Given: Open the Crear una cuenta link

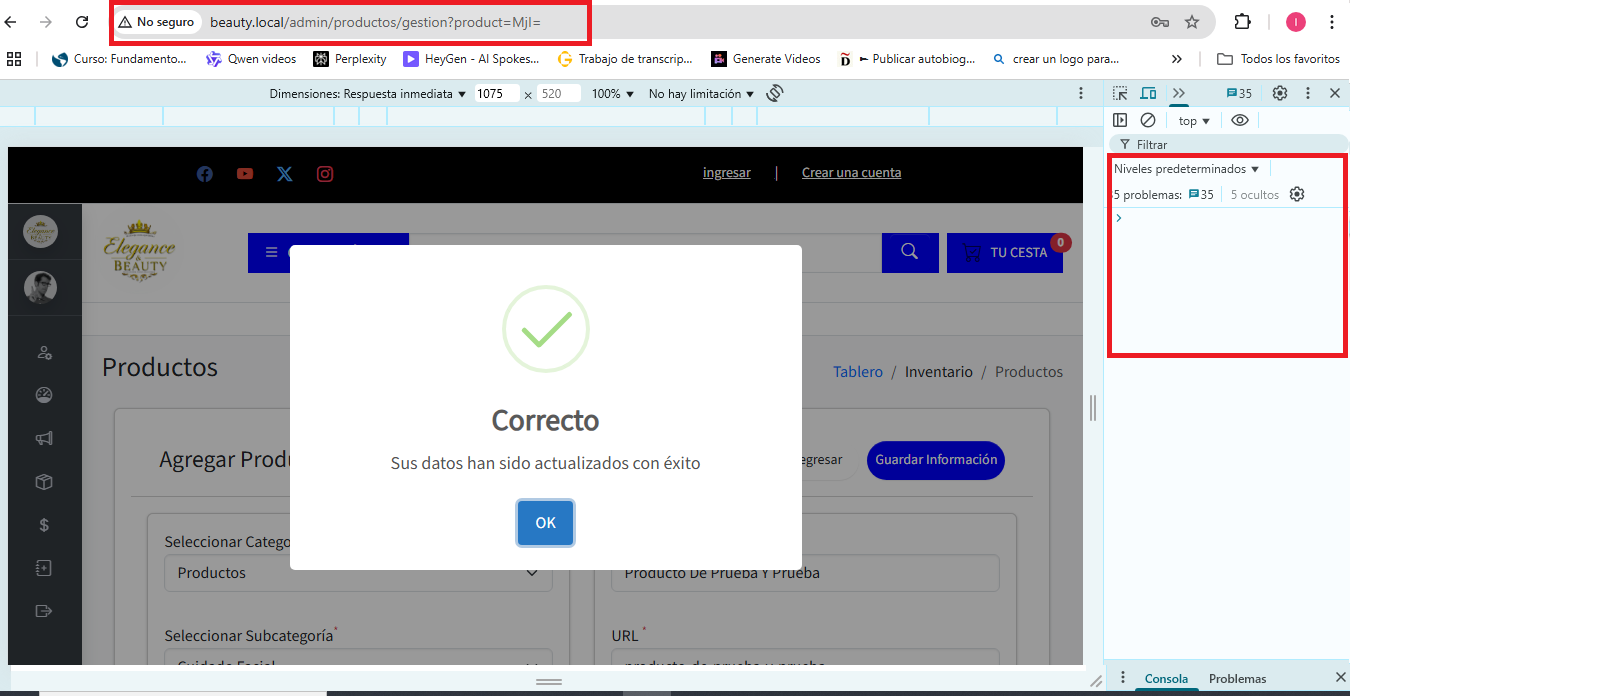Looking at the screenshot, I should coord(851,173).
